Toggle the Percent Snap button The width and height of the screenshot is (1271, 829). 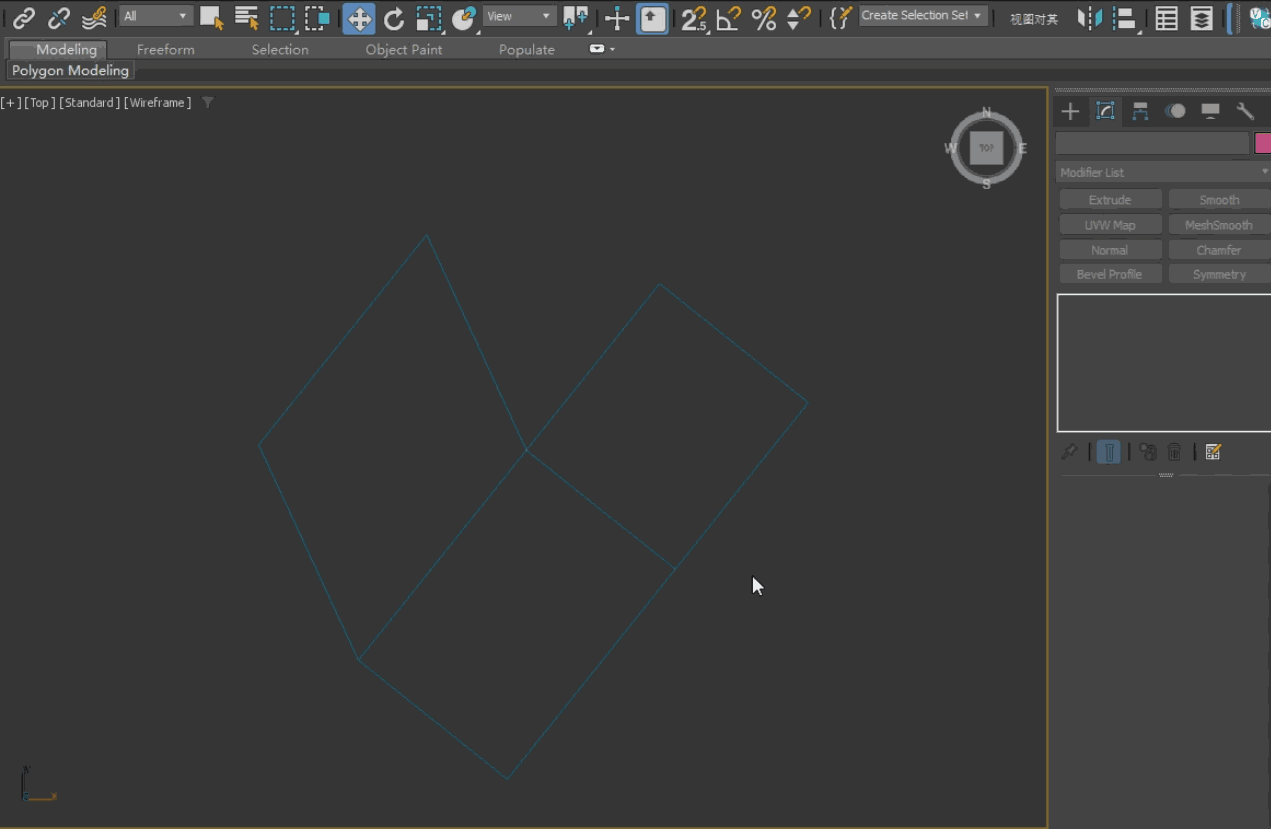pos(764,17)
